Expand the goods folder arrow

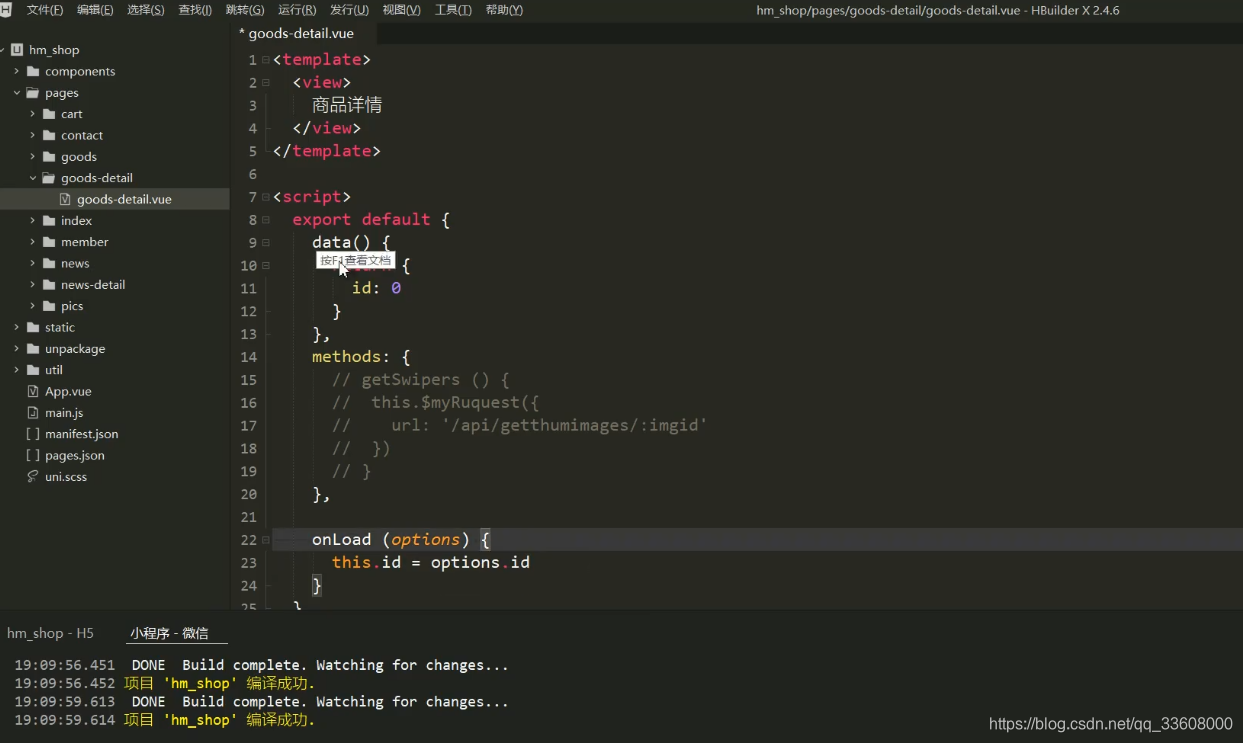tap(32, 157)
